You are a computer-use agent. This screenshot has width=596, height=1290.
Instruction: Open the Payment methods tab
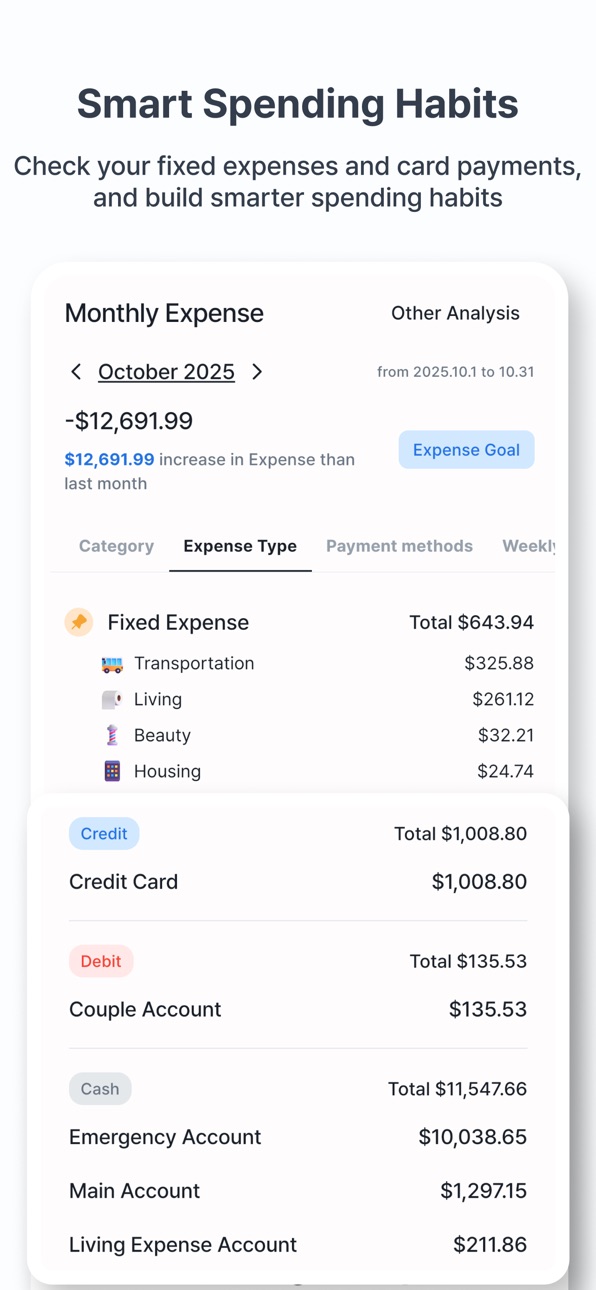[399, 546]
